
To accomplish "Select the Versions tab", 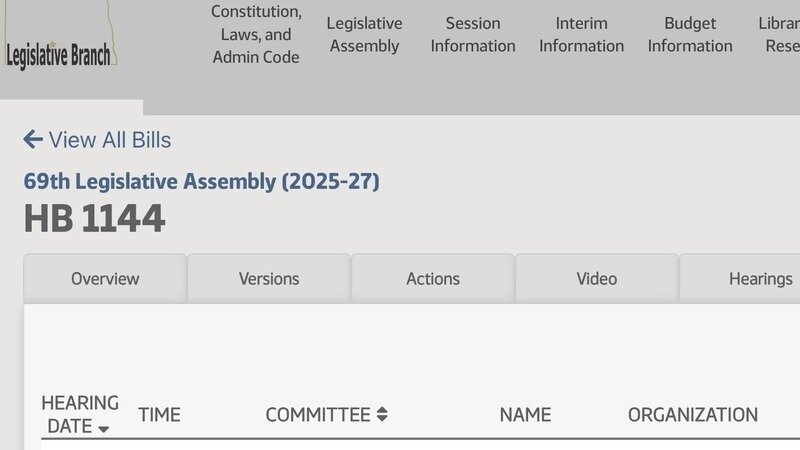I will coord(269,279).
